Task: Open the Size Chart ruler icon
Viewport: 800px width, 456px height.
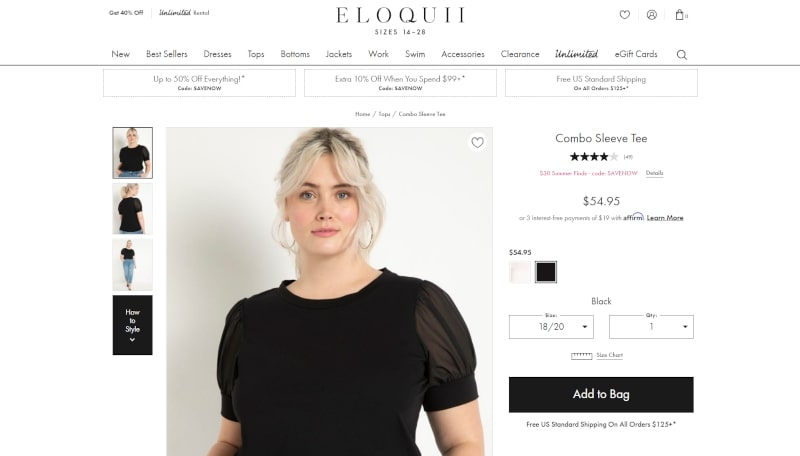Action: click(x=582, y=356)
